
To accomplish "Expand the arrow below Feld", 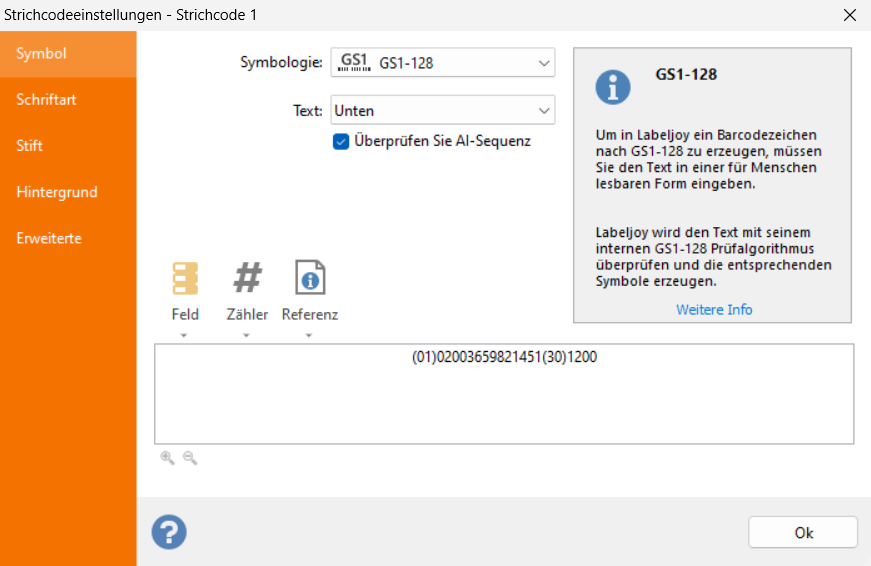I will 184,335.
